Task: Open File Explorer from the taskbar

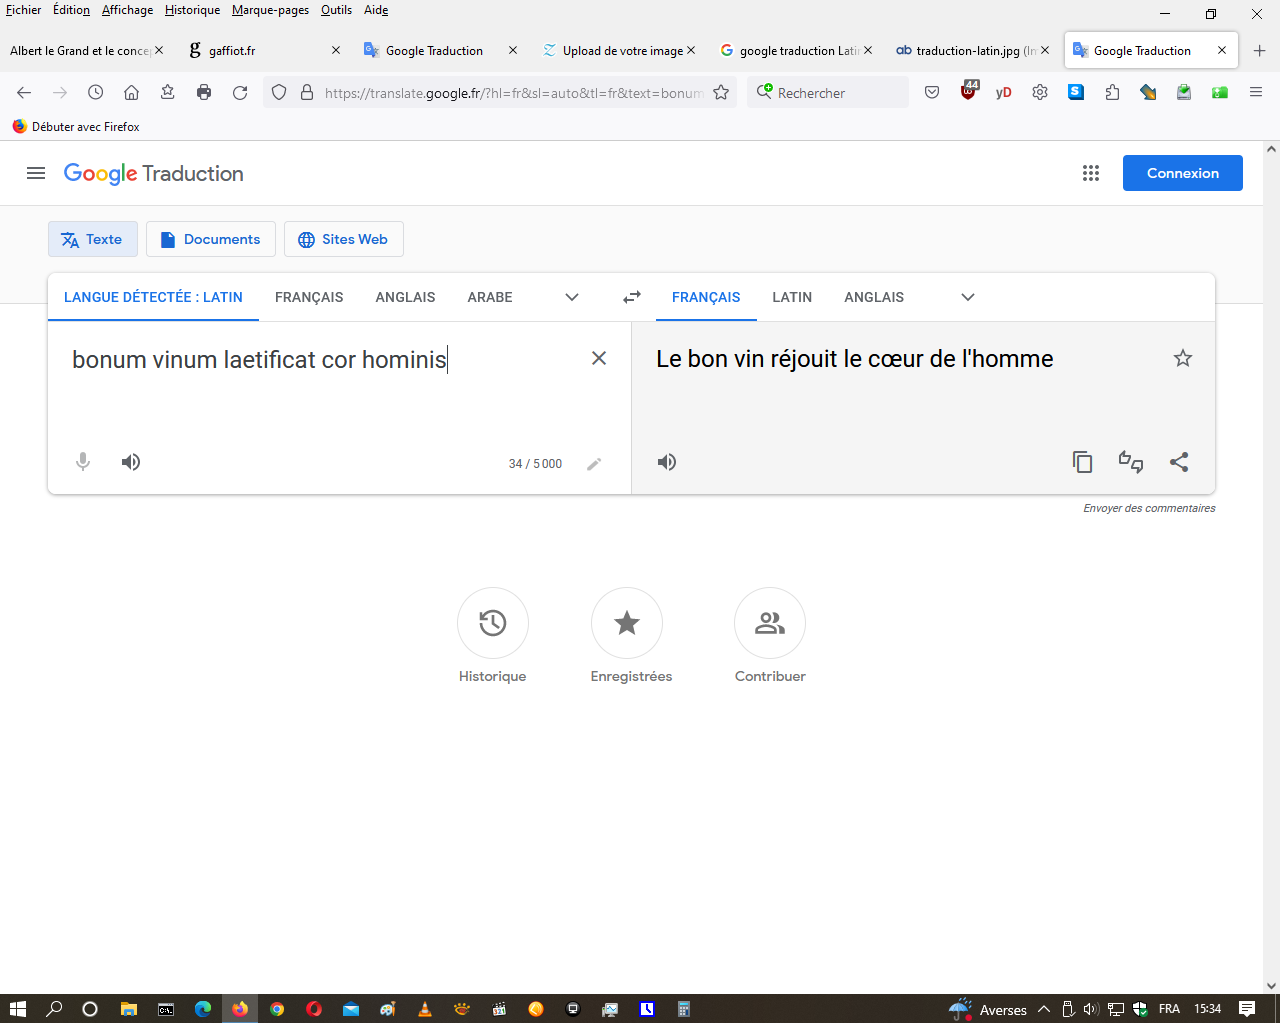Action: [128, 1009]
